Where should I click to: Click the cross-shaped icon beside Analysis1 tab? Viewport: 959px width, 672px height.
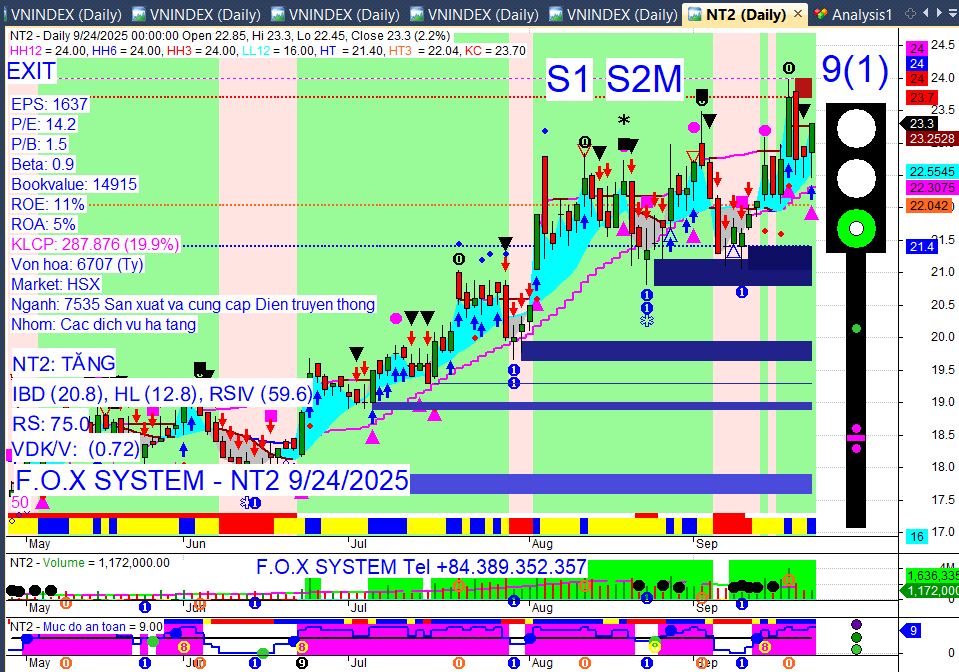click(x=910, y=13)
